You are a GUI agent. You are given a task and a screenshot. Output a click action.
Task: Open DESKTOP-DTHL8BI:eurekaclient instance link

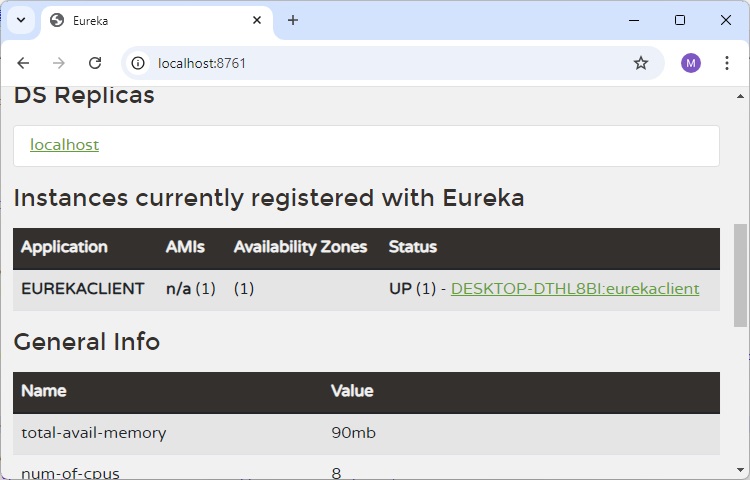pos(575,289)
